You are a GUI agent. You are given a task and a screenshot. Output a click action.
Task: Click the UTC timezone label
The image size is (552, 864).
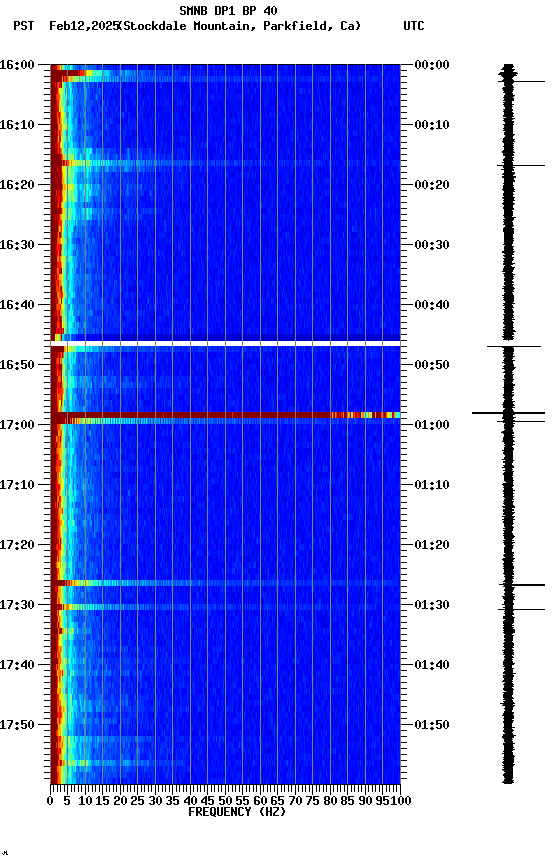(x=414, y=26)
